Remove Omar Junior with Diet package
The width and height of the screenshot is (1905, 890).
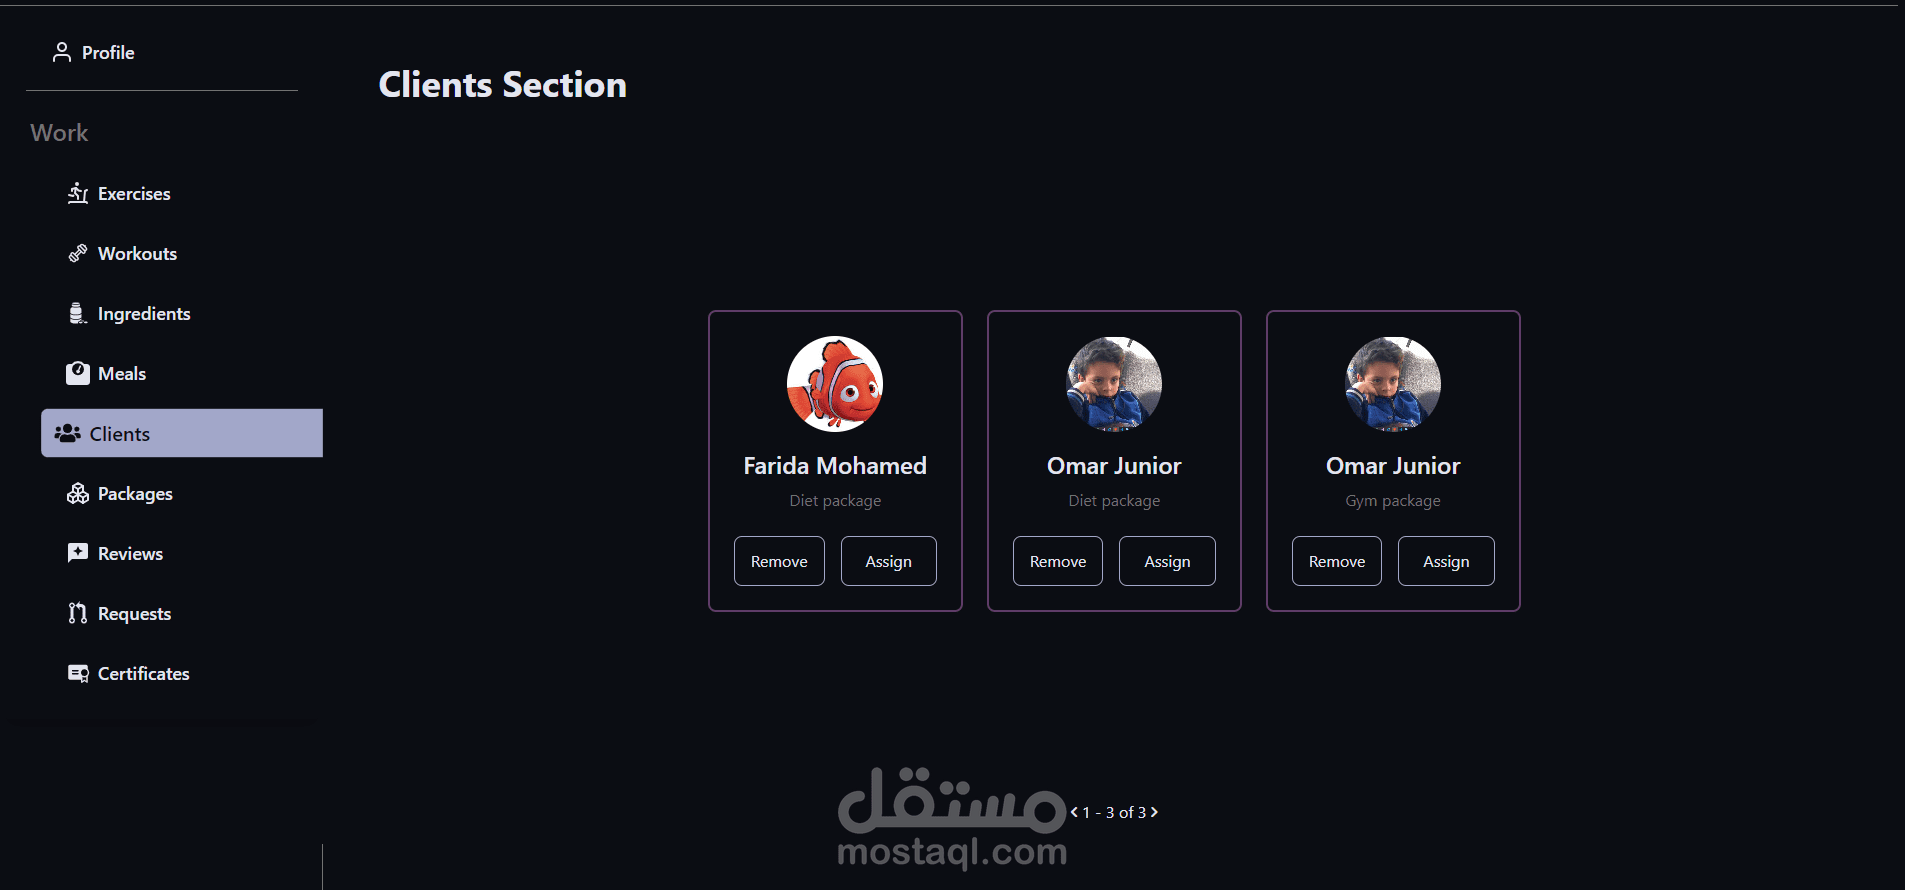(1058, 561)
